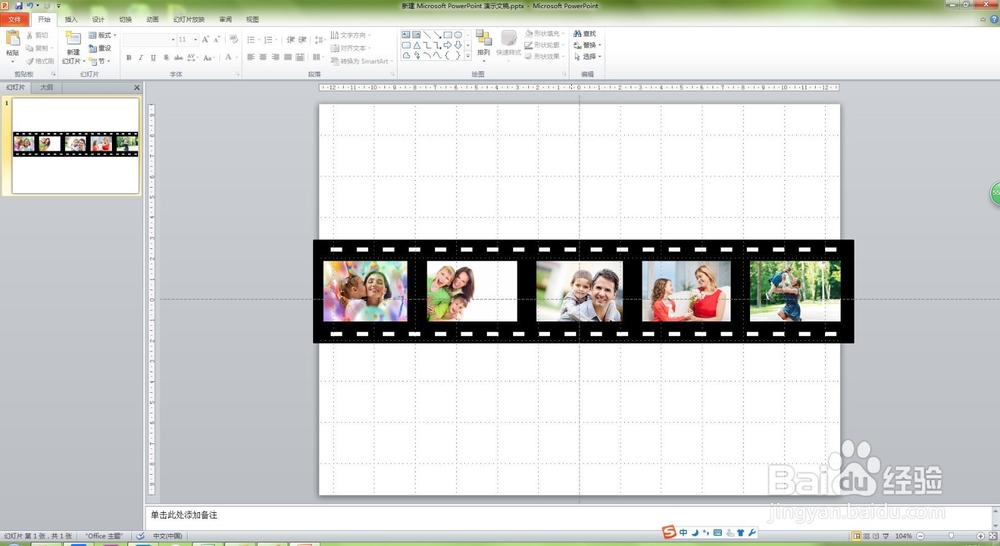This screenshot has width=1000, height=546.
Task: Open the Layout (版式) dropdown
Action: pos(103,35)
